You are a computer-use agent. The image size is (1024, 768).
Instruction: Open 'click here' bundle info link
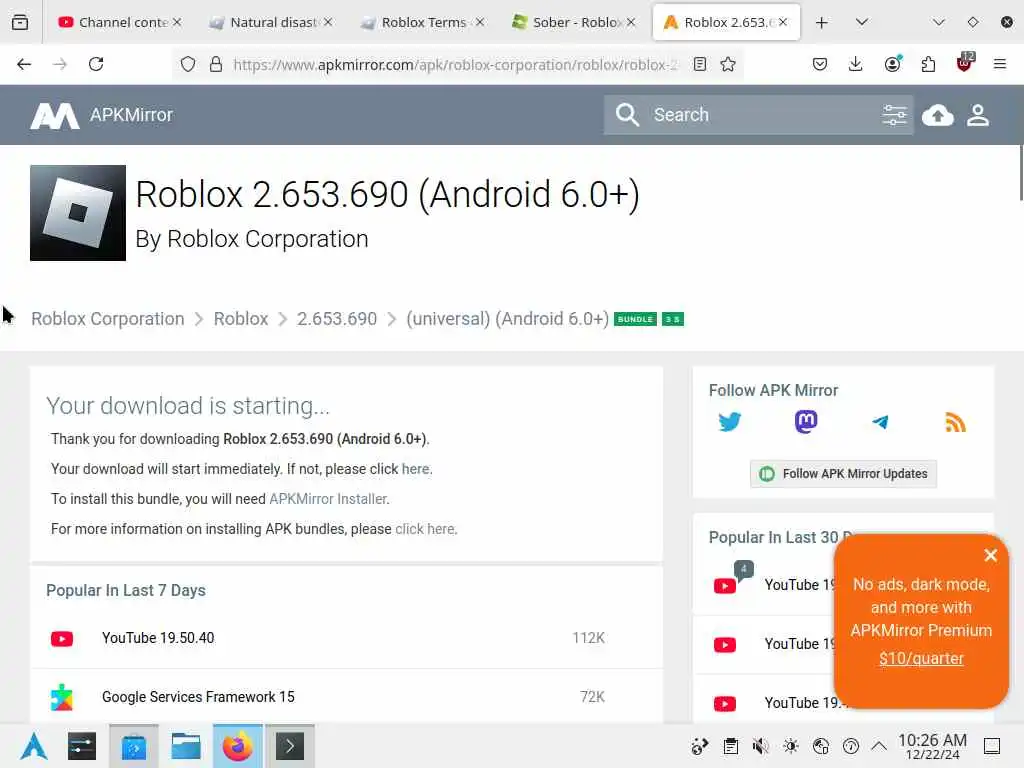click(424, 529)
